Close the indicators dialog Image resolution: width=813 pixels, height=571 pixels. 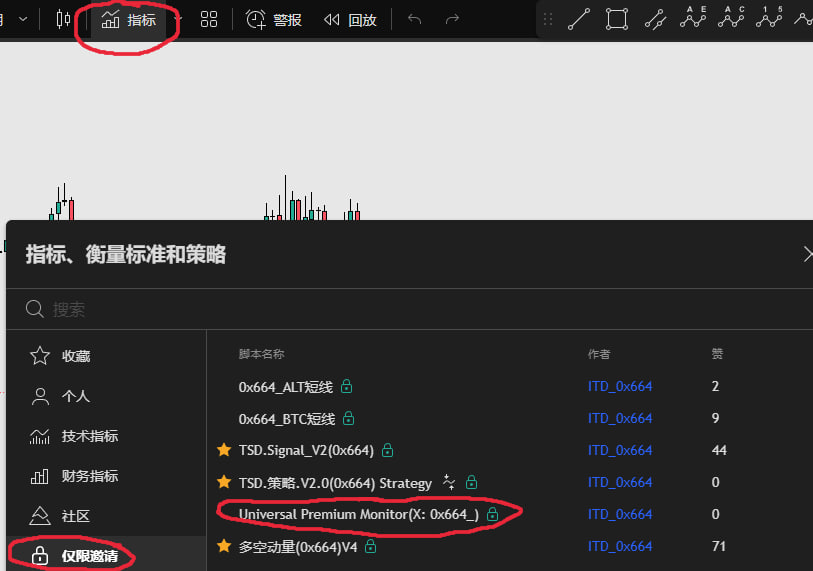(807, 254)
